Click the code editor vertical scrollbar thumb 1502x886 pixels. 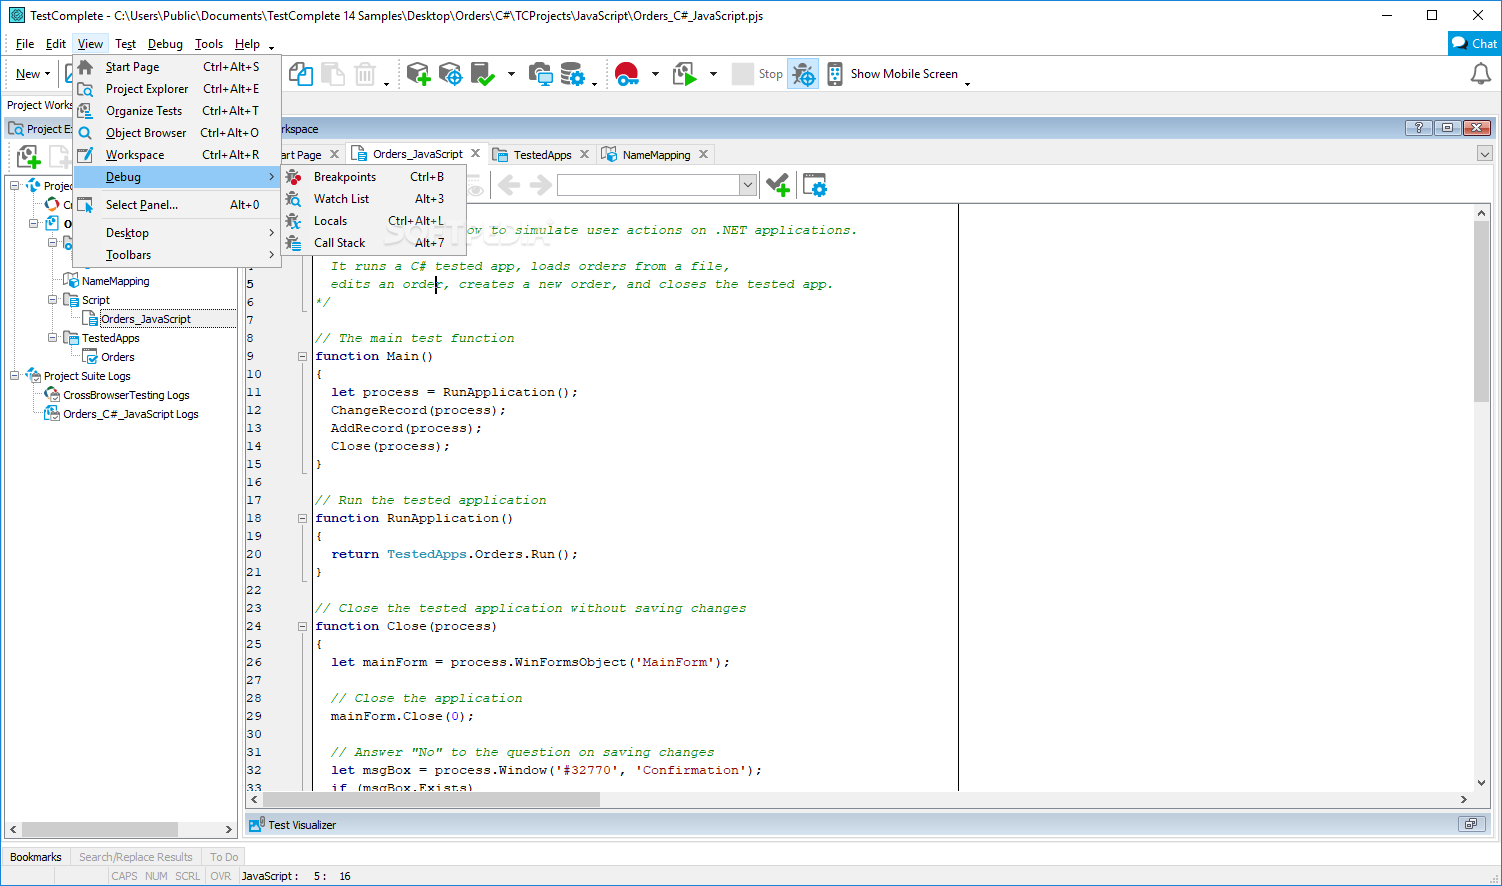point(1482,311)
